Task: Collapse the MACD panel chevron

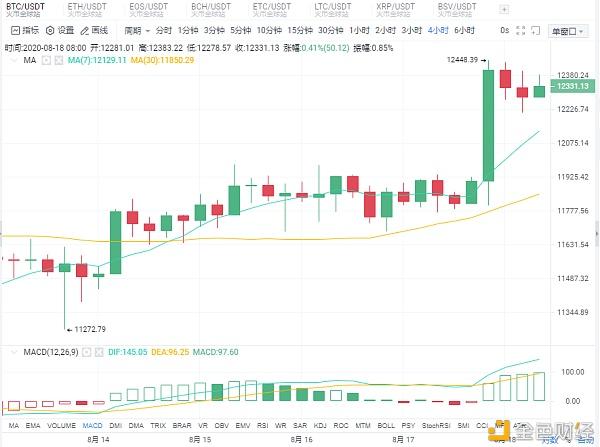Action: [x=14, y=352]
